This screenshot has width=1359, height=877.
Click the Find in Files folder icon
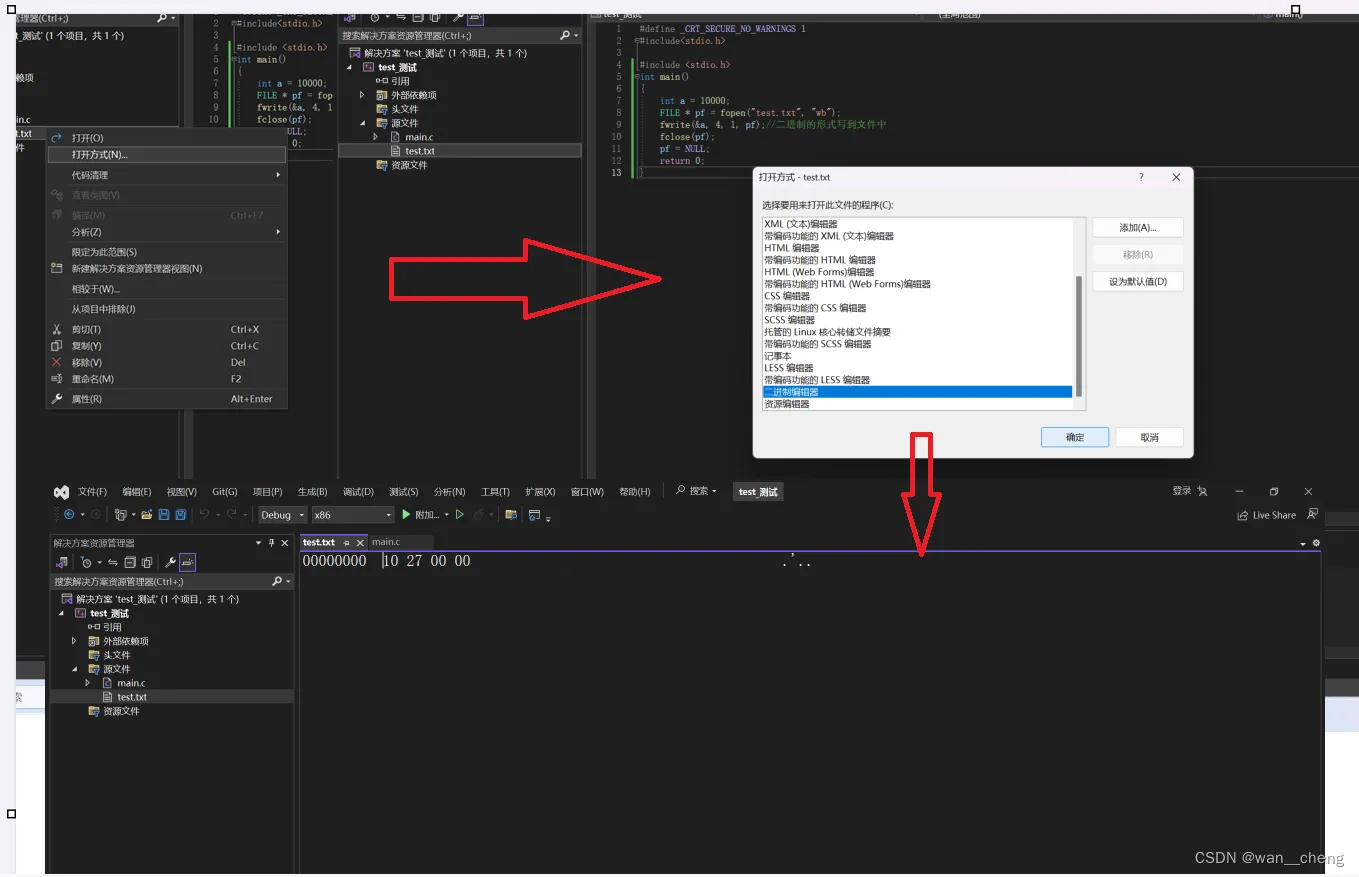(511, 515)
